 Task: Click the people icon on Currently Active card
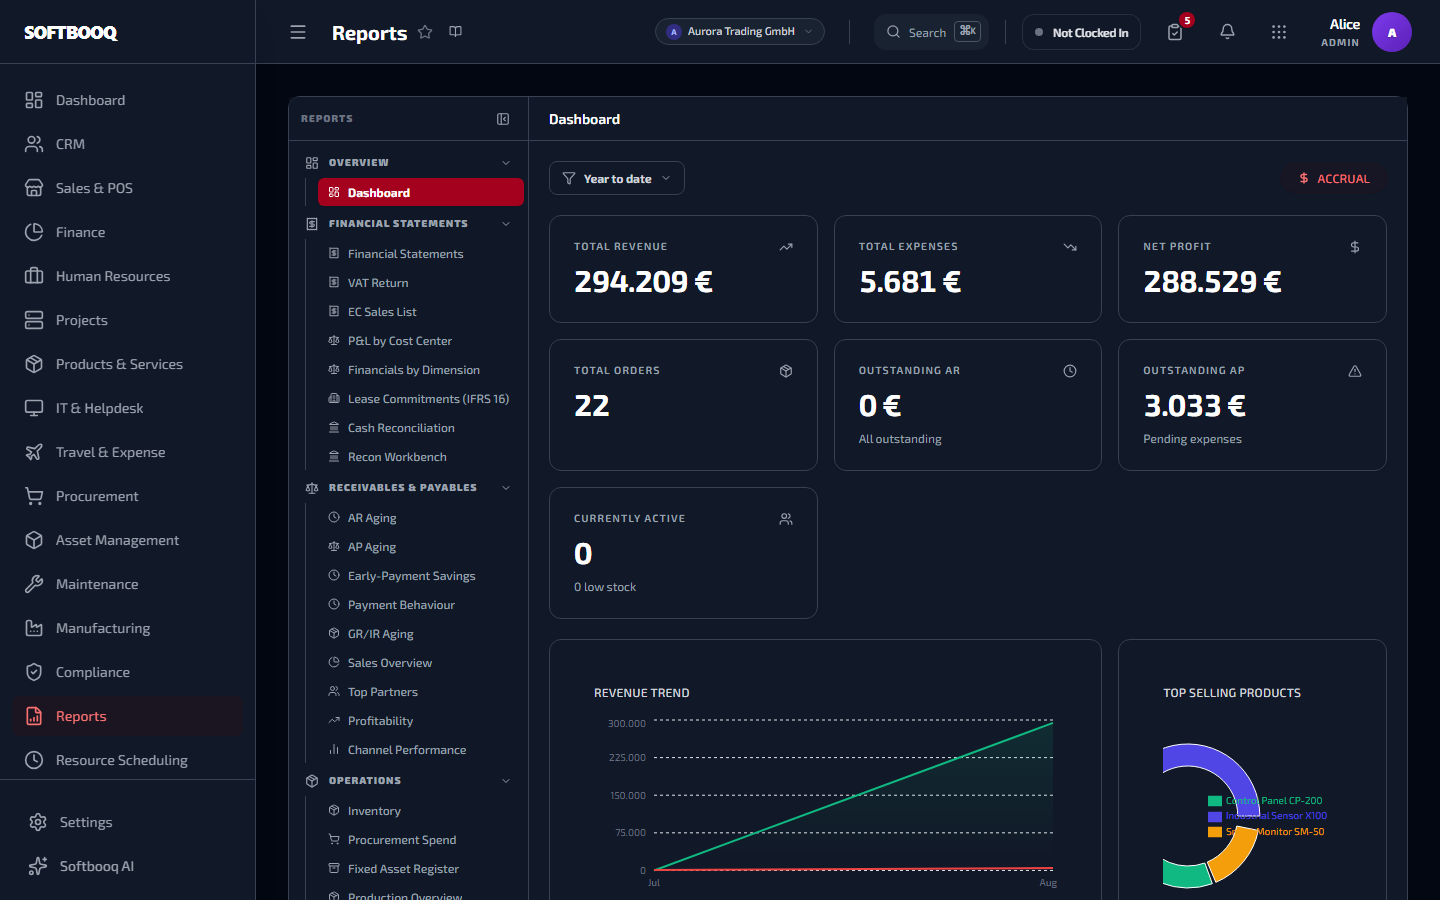(x=786, y=519)
